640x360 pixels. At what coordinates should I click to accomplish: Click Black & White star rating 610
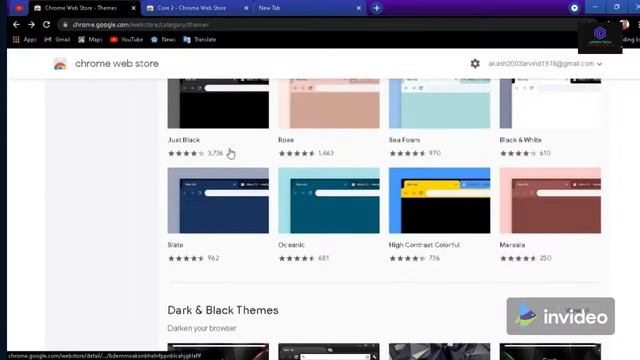pos(525,153)
